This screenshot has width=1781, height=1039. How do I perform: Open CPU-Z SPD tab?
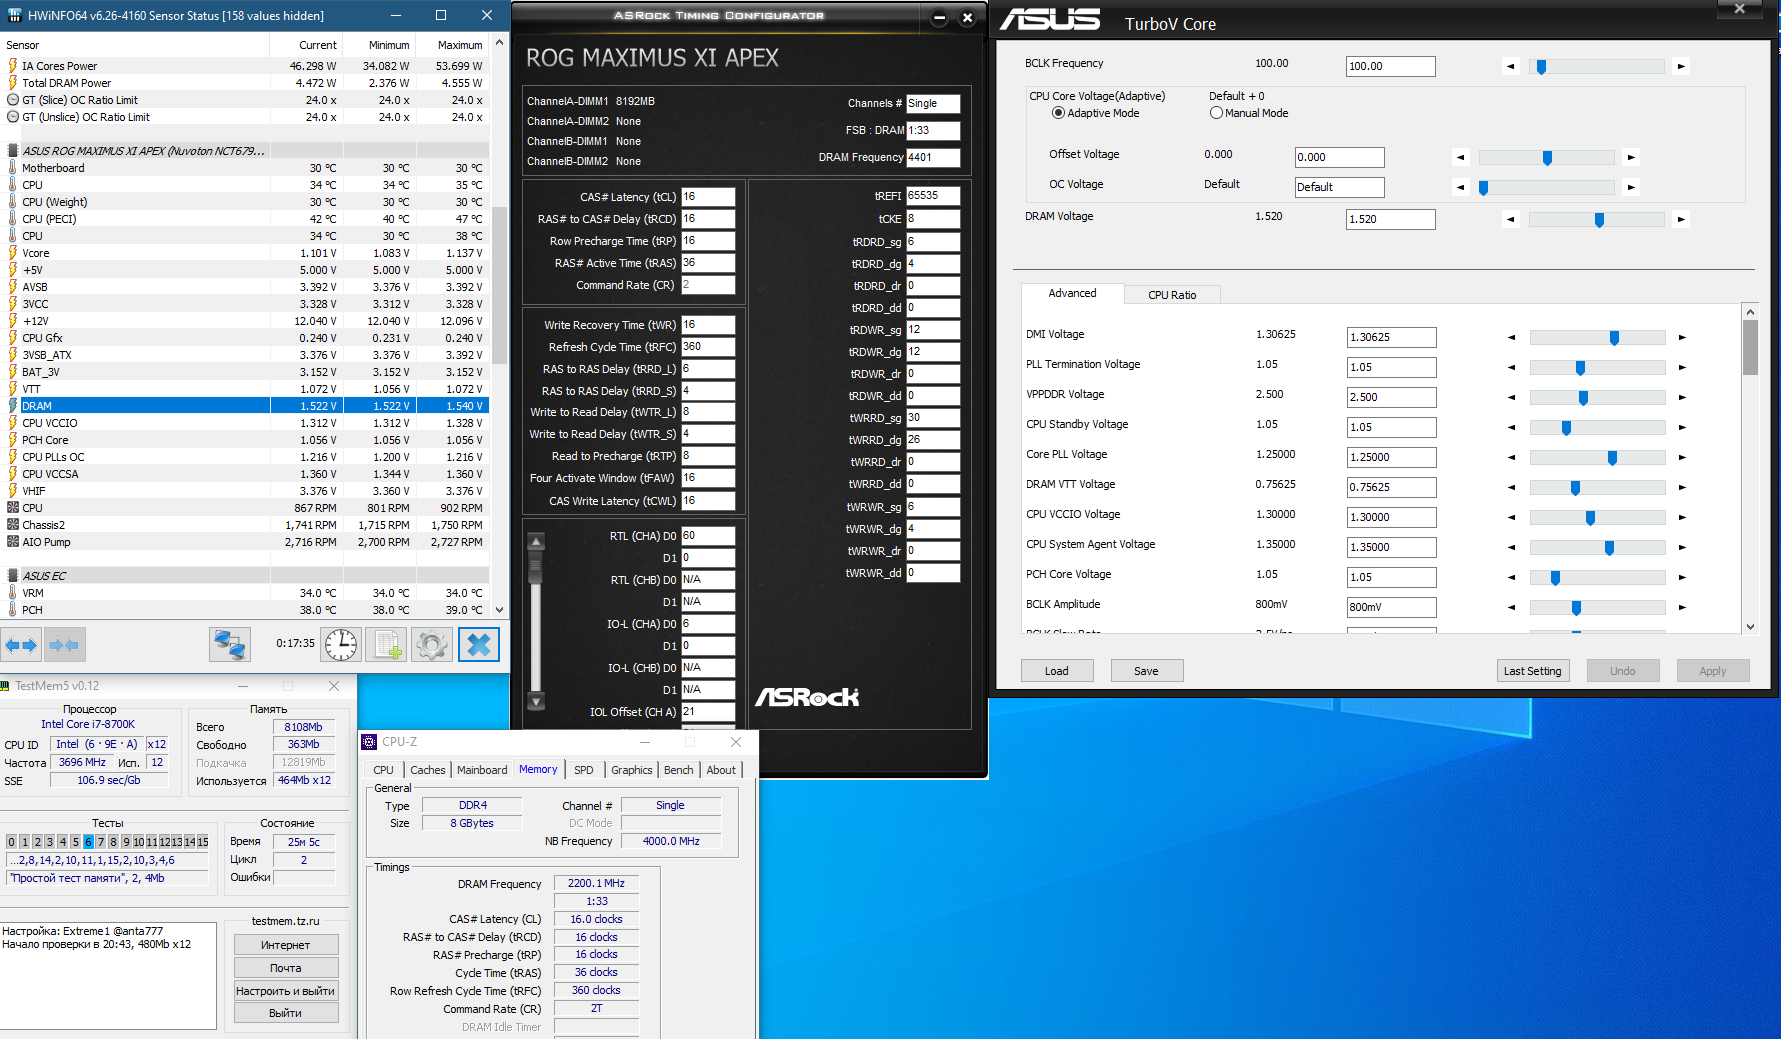pyautogui.click(x=584, y=770)
